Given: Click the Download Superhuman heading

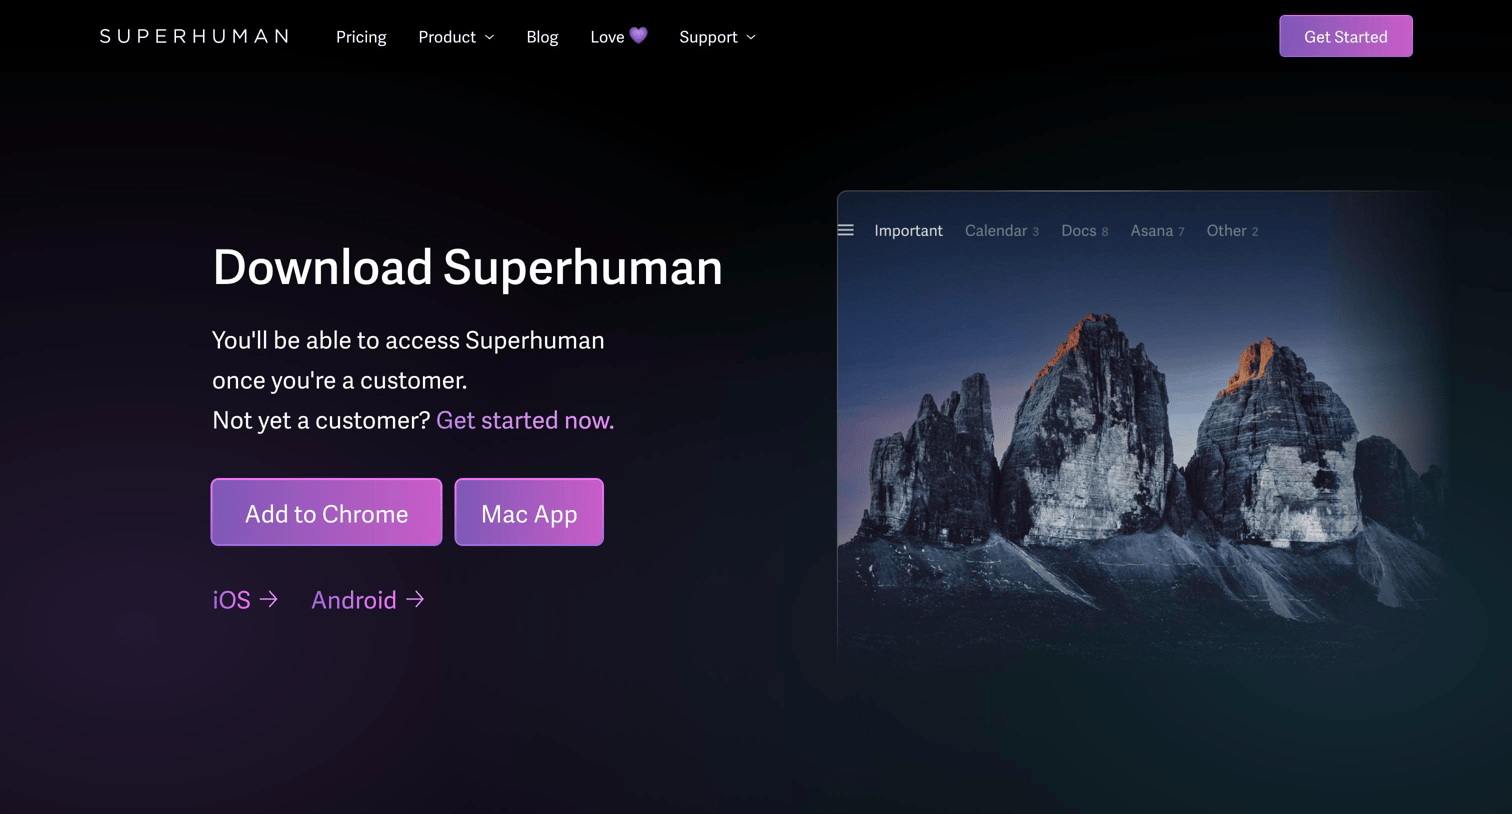Looking at the screenshot, I should click(x=467, y=268).
